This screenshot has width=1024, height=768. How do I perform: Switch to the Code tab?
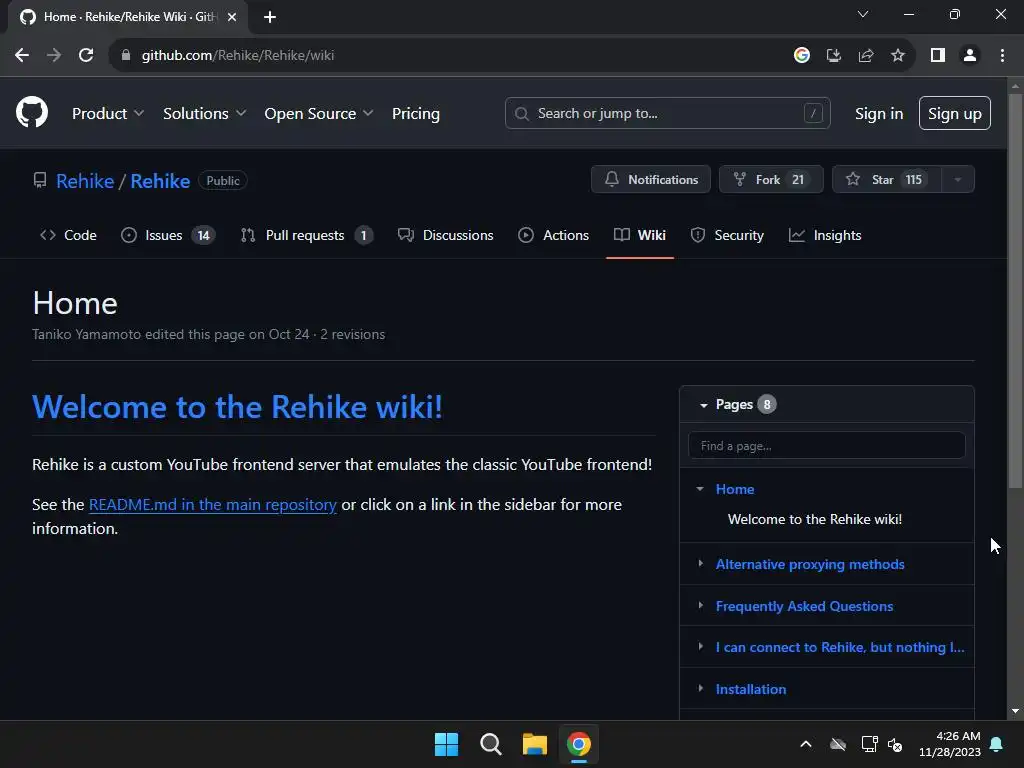pyautogui.click(x=68, y=235)
